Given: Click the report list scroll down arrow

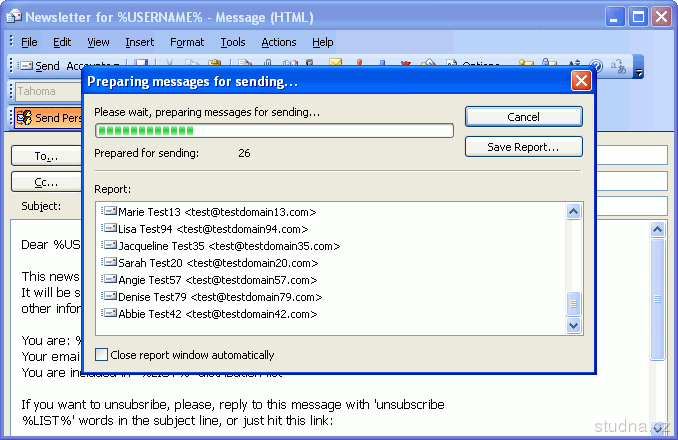Looking at the screenshot, I should coord(573,325).
